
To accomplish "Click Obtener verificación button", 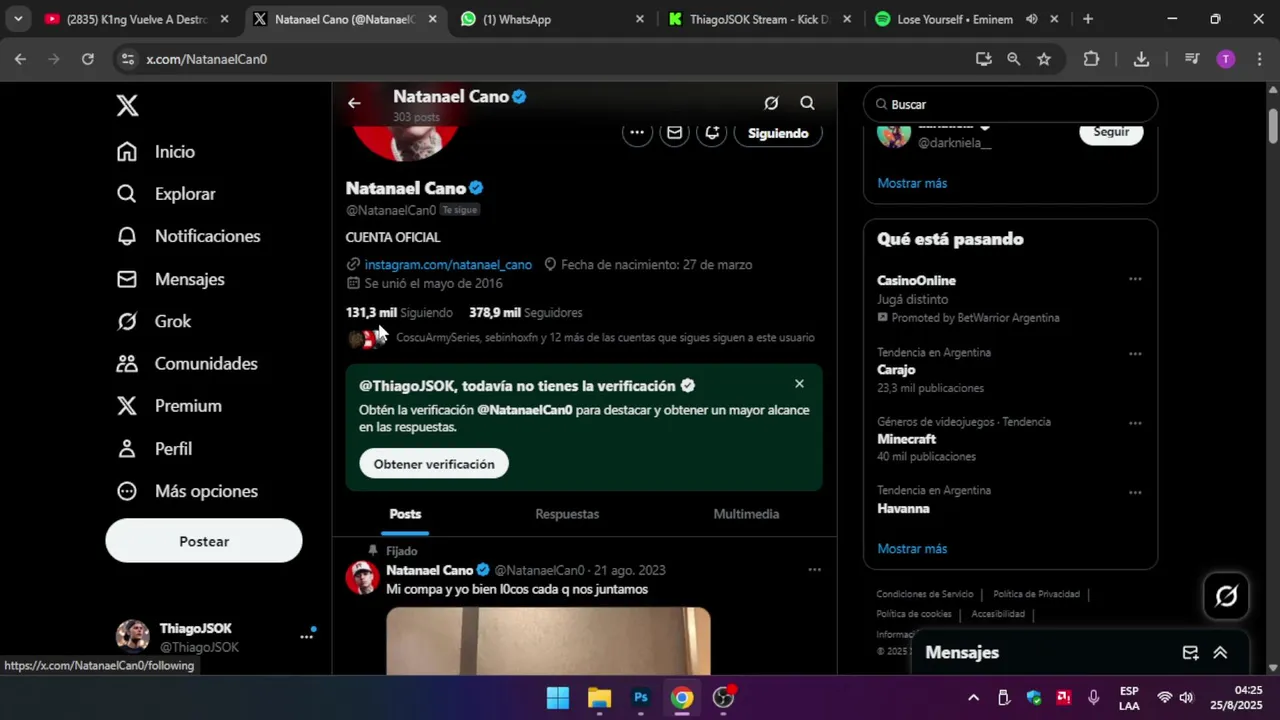I will coord(434,464).
